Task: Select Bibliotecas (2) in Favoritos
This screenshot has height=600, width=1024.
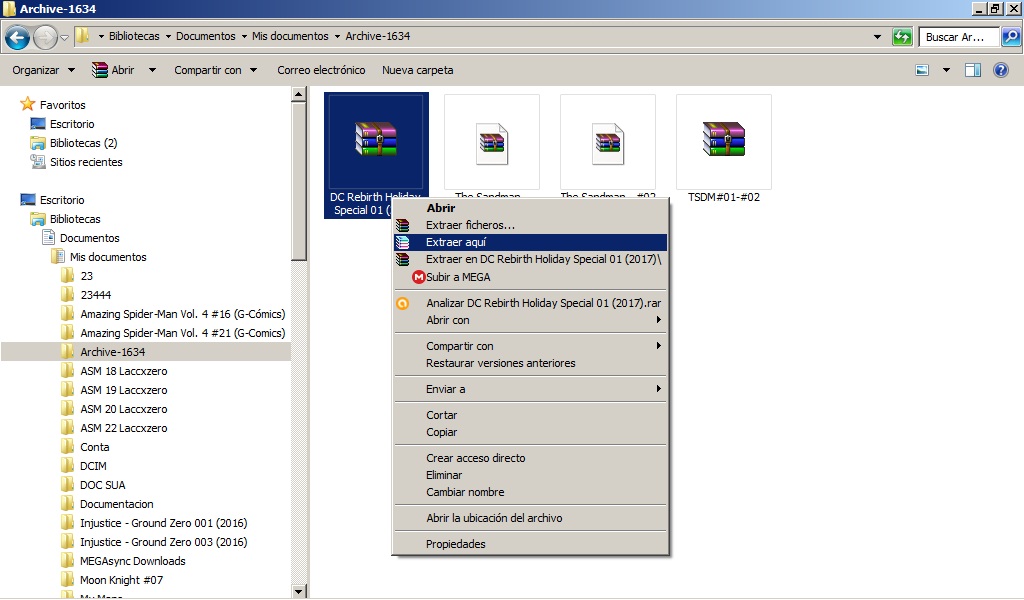Action: pyautogui.click(x=84, y=142)
